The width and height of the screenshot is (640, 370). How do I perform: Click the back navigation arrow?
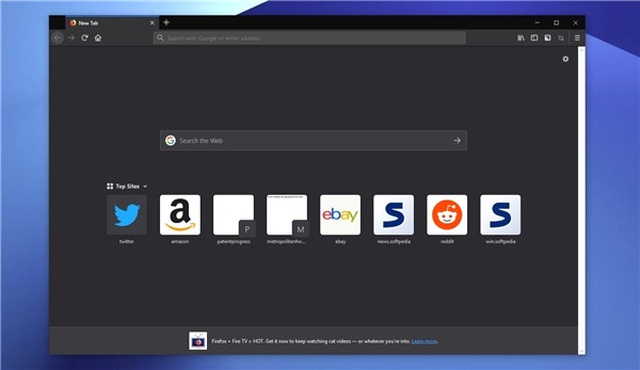pos(58,38)
